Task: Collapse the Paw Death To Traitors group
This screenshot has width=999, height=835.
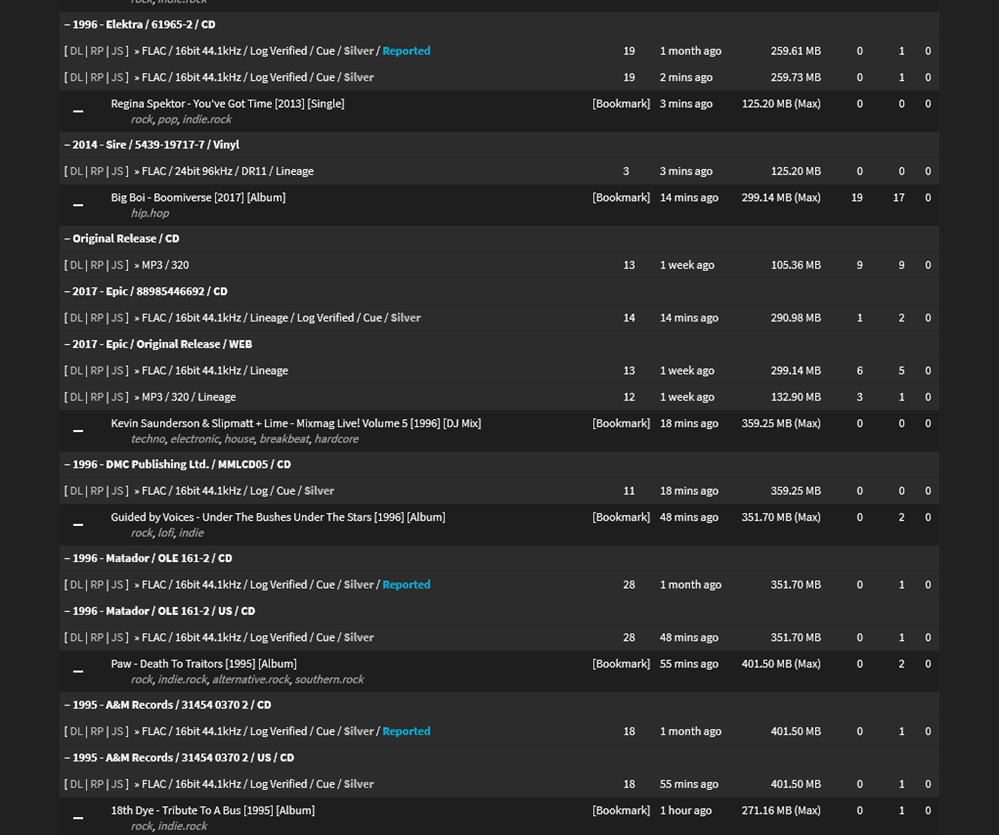Action: (x=78, y=671)
